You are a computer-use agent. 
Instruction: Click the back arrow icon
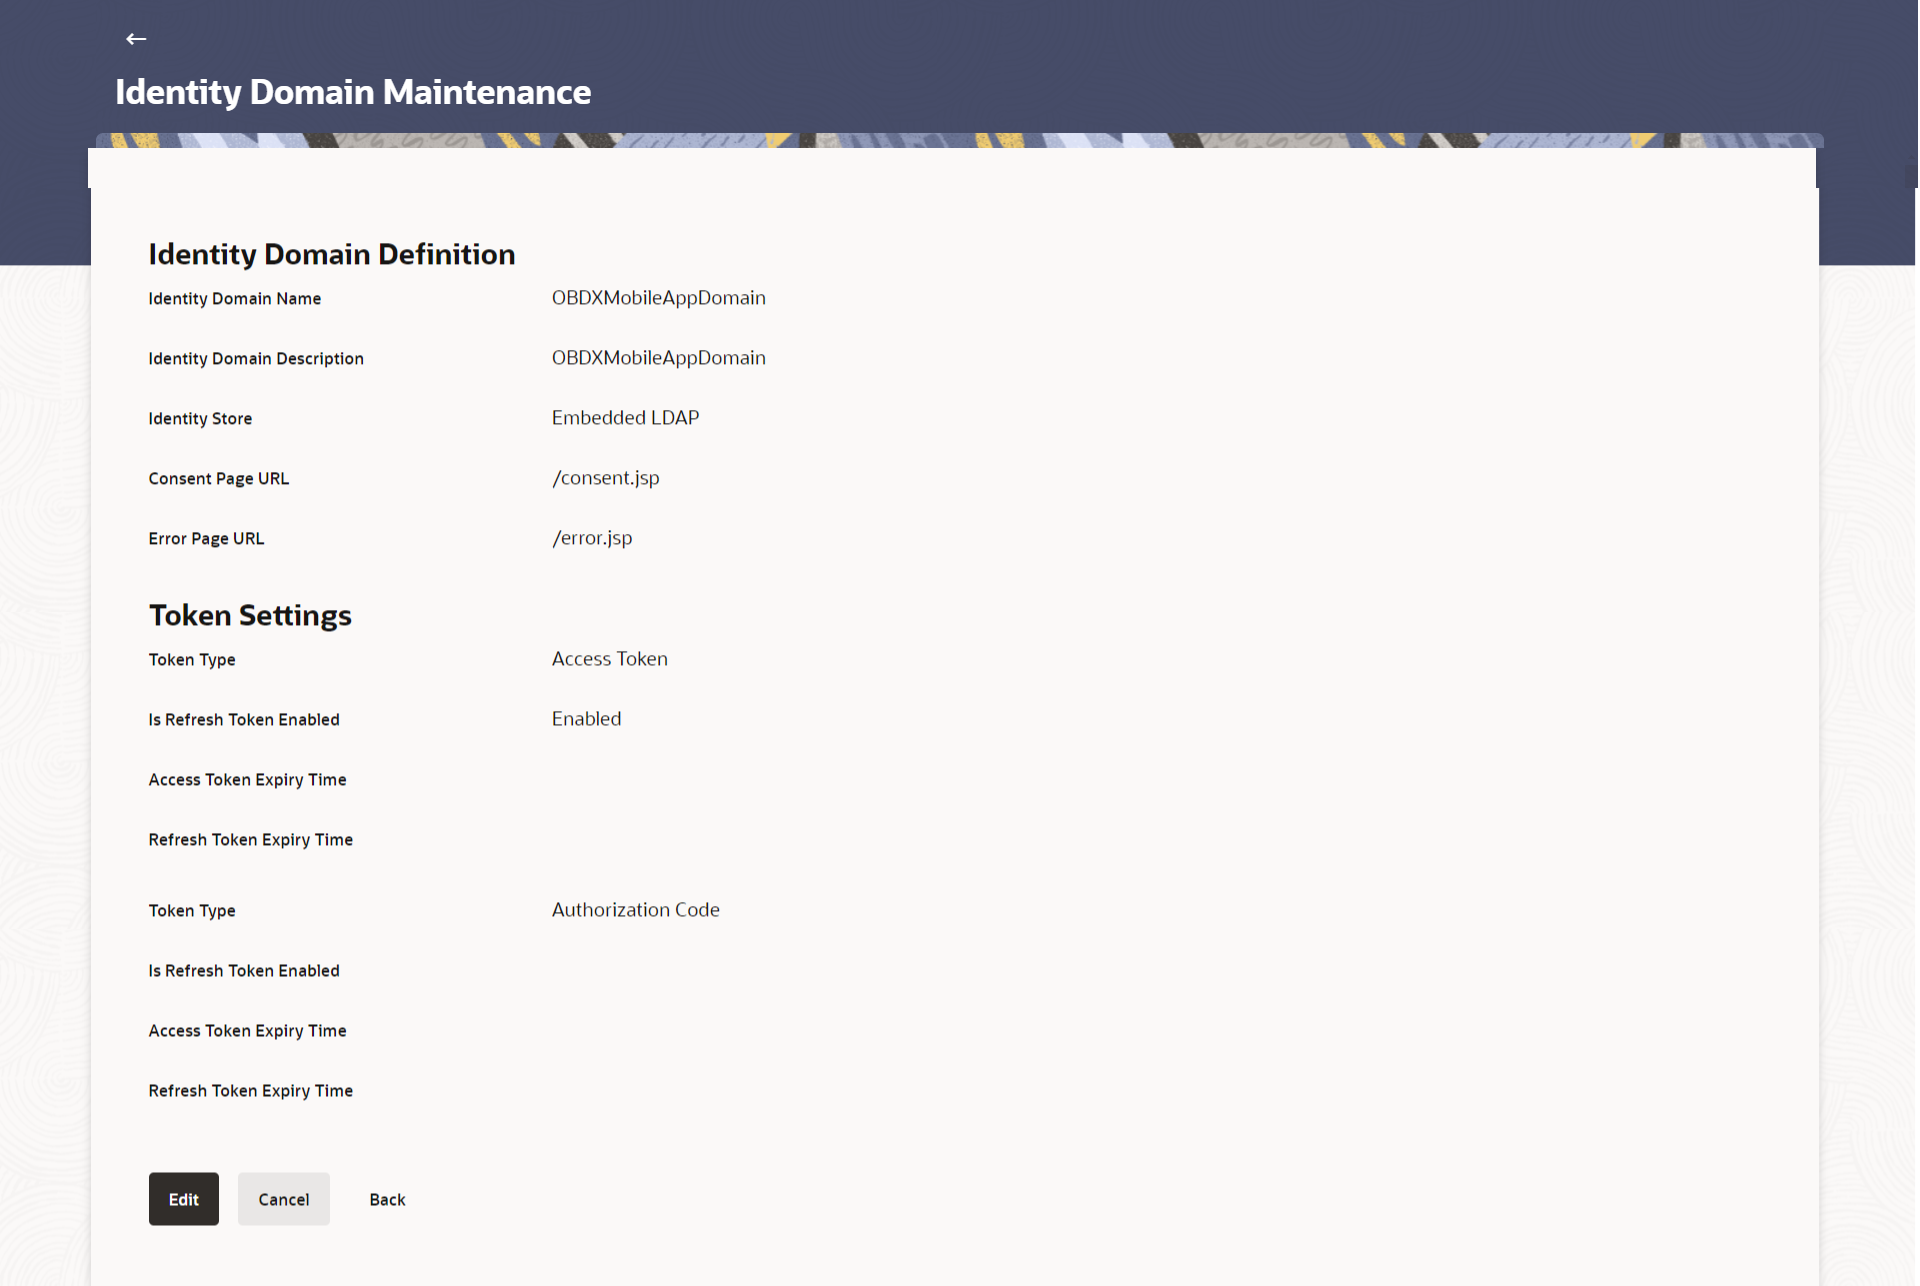[x=136, y=39]
